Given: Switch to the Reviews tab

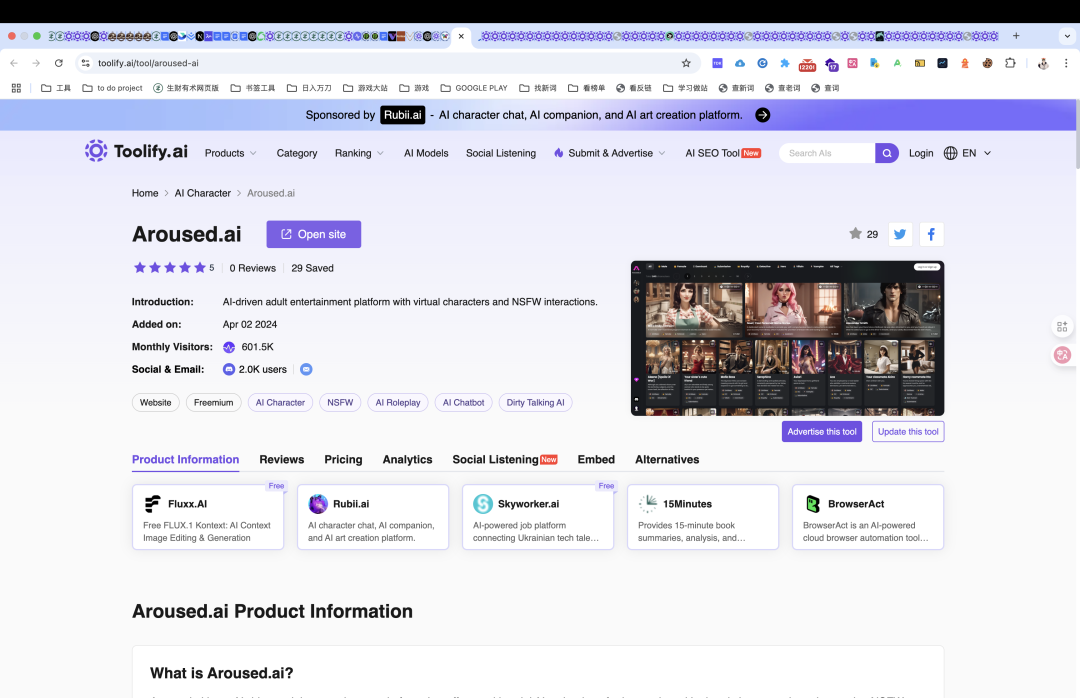Looking at the screenshot, I should (282, 460).
